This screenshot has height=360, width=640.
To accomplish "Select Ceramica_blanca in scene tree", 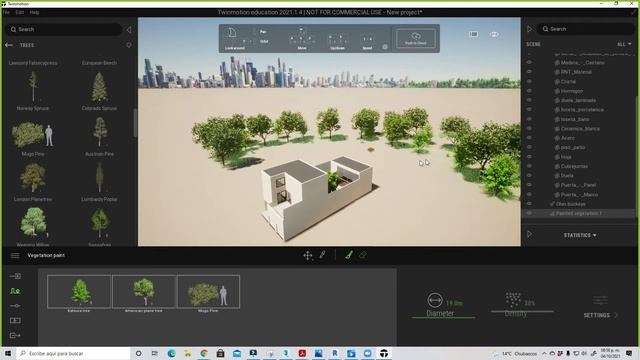I will [x=580, y=129].
